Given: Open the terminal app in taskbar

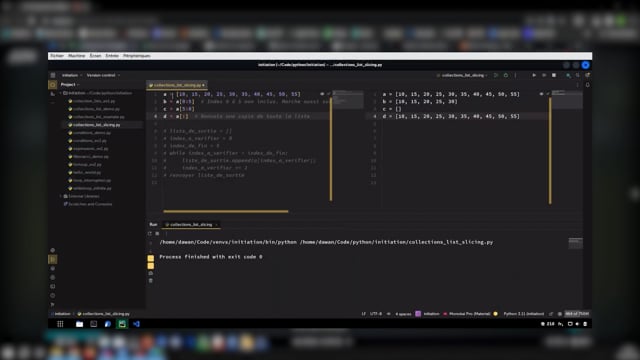Looking at the screenshot, I should 93,324.
